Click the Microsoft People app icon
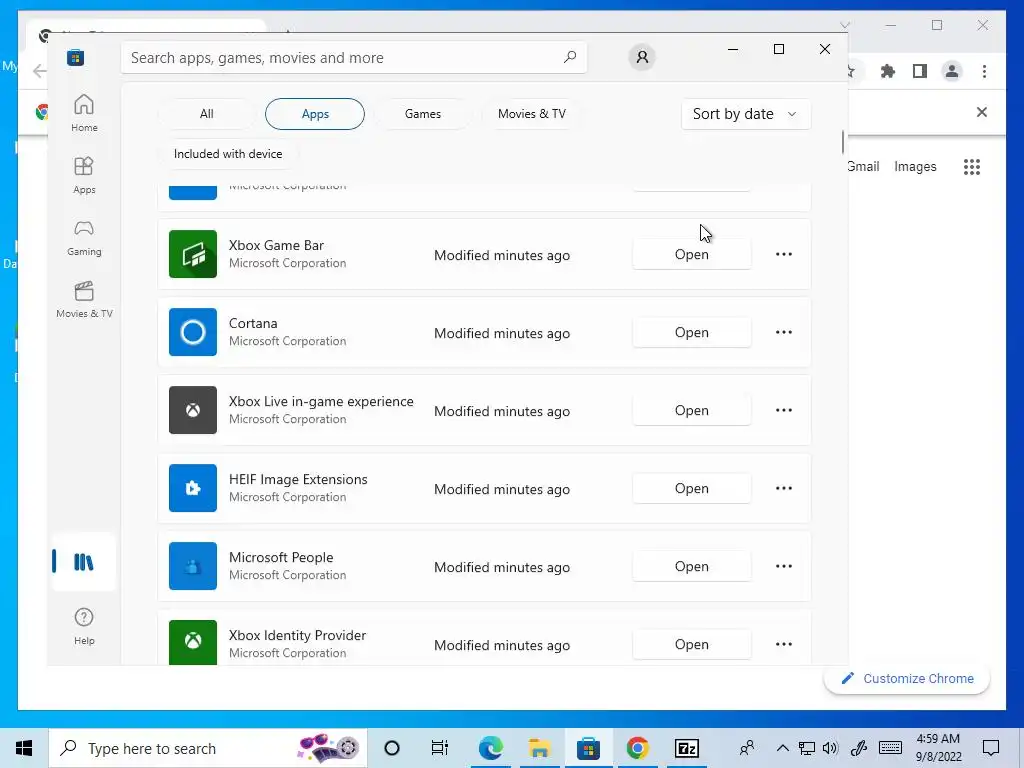 point(193,566)
